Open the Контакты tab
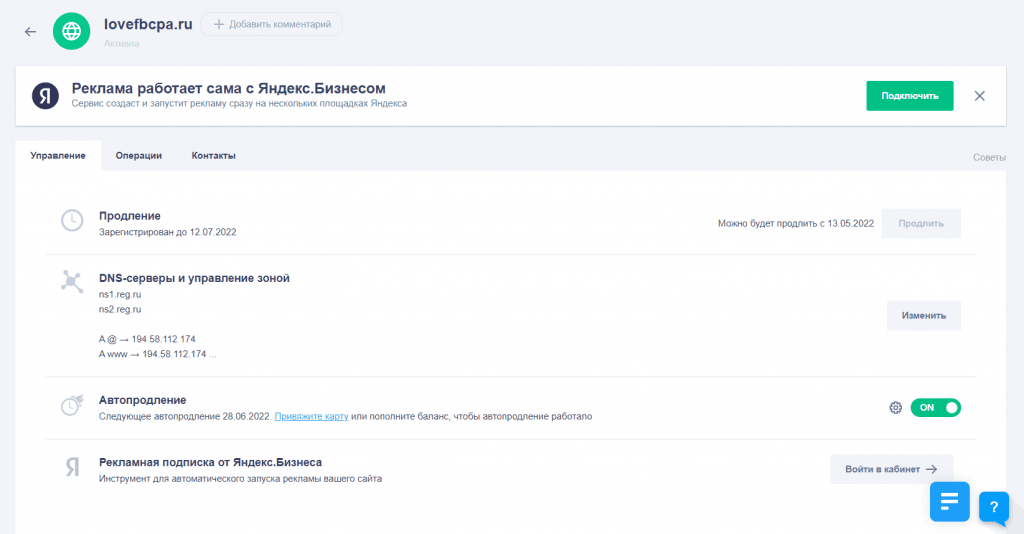This screenshot has width=1024, height=534. (214, 155)
